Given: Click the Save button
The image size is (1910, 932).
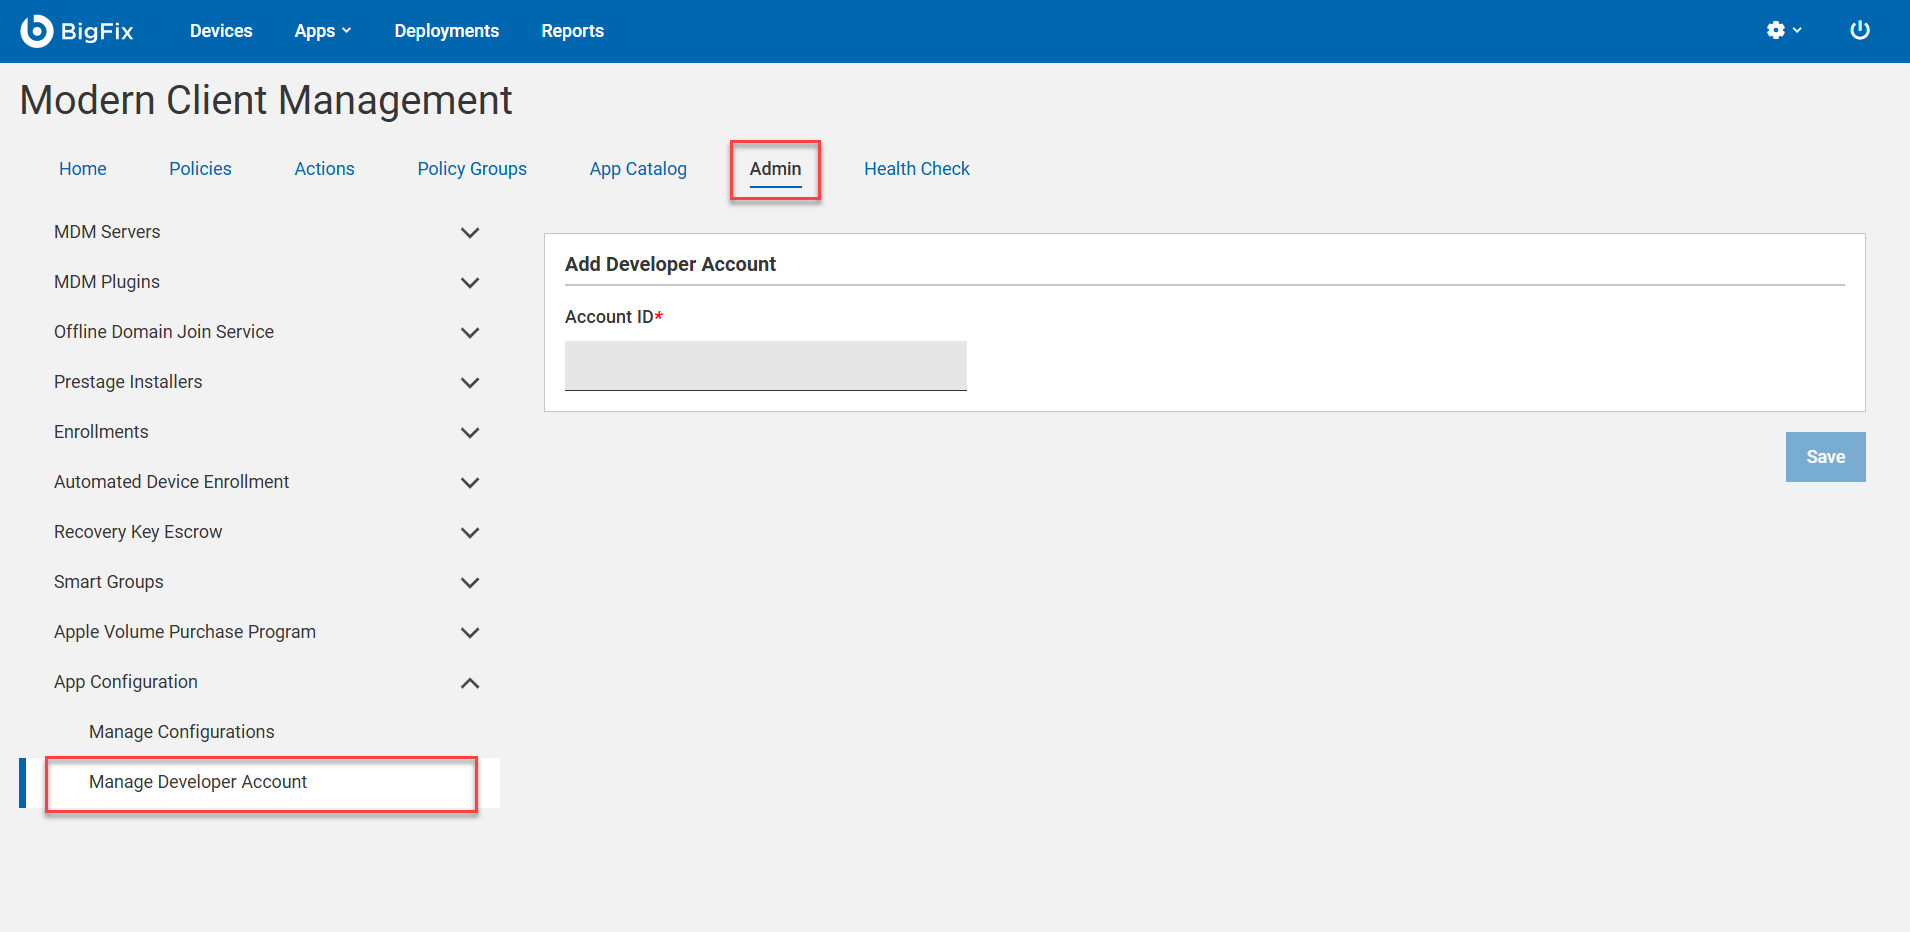Looking at the screenshot, I should coord(1824,456).
